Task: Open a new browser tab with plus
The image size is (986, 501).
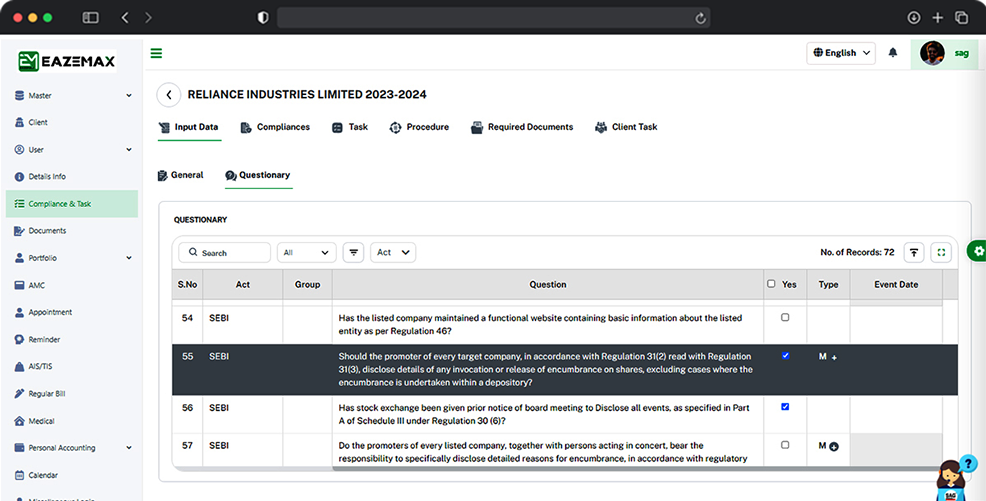Action: tap(938, 18)
